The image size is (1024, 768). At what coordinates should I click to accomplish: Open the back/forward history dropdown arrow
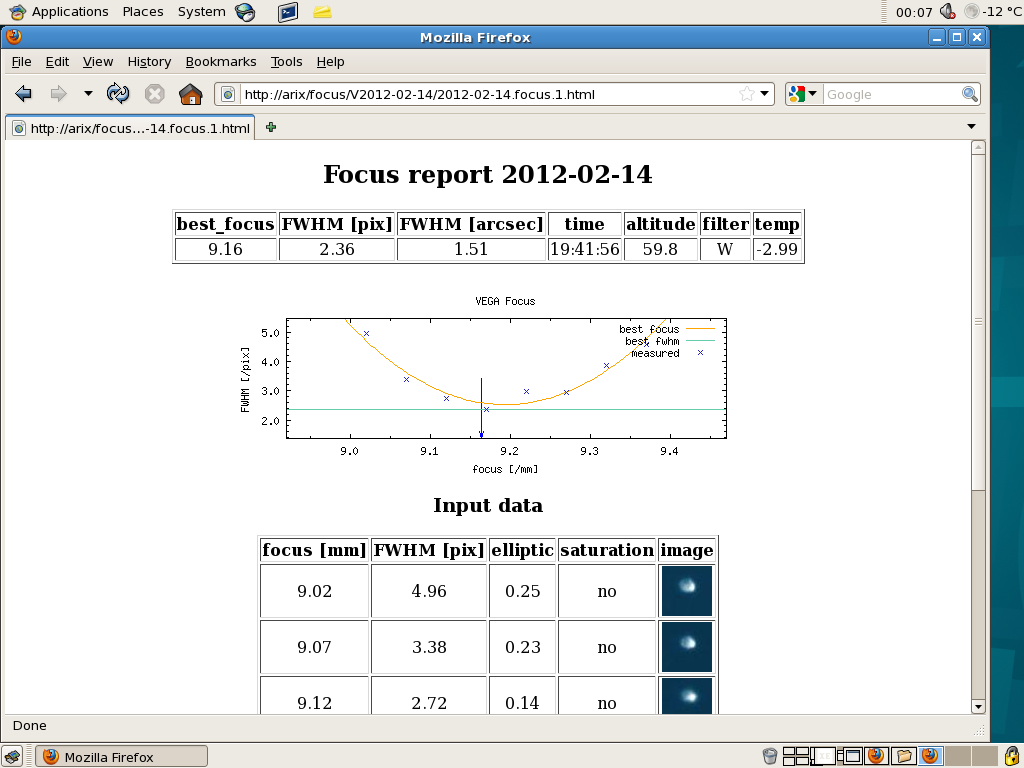click(88, 94)
